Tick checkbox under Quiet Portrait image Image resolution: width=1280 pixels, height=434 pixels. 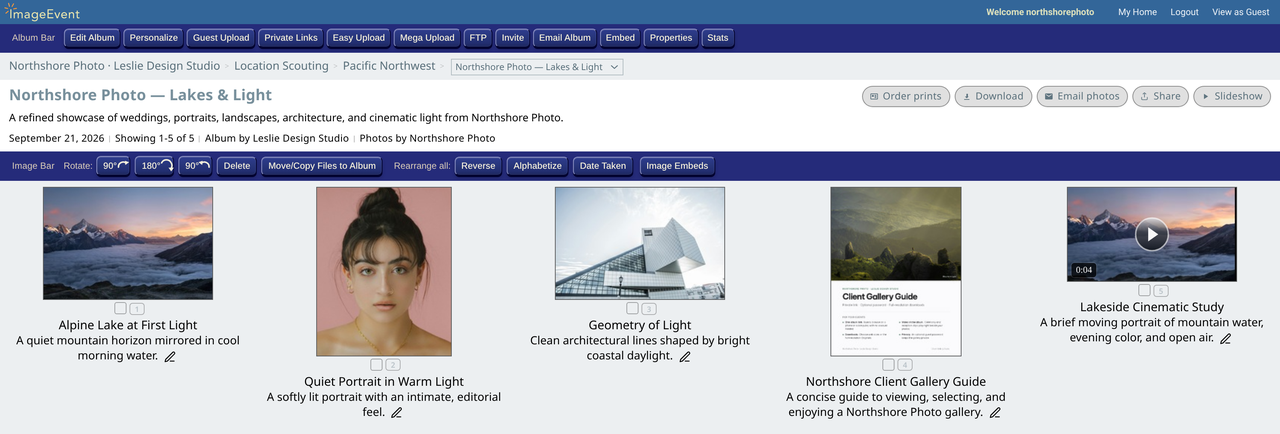(377, 364)
